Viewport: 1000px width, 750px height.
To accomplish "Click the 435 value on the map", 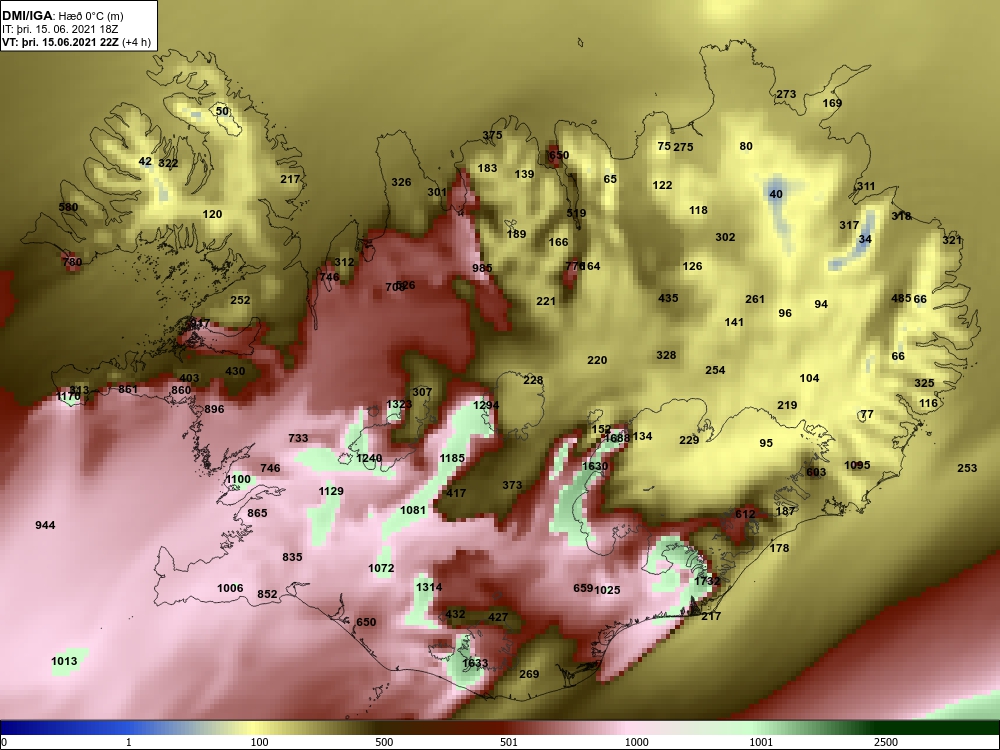I will point(668,297).
